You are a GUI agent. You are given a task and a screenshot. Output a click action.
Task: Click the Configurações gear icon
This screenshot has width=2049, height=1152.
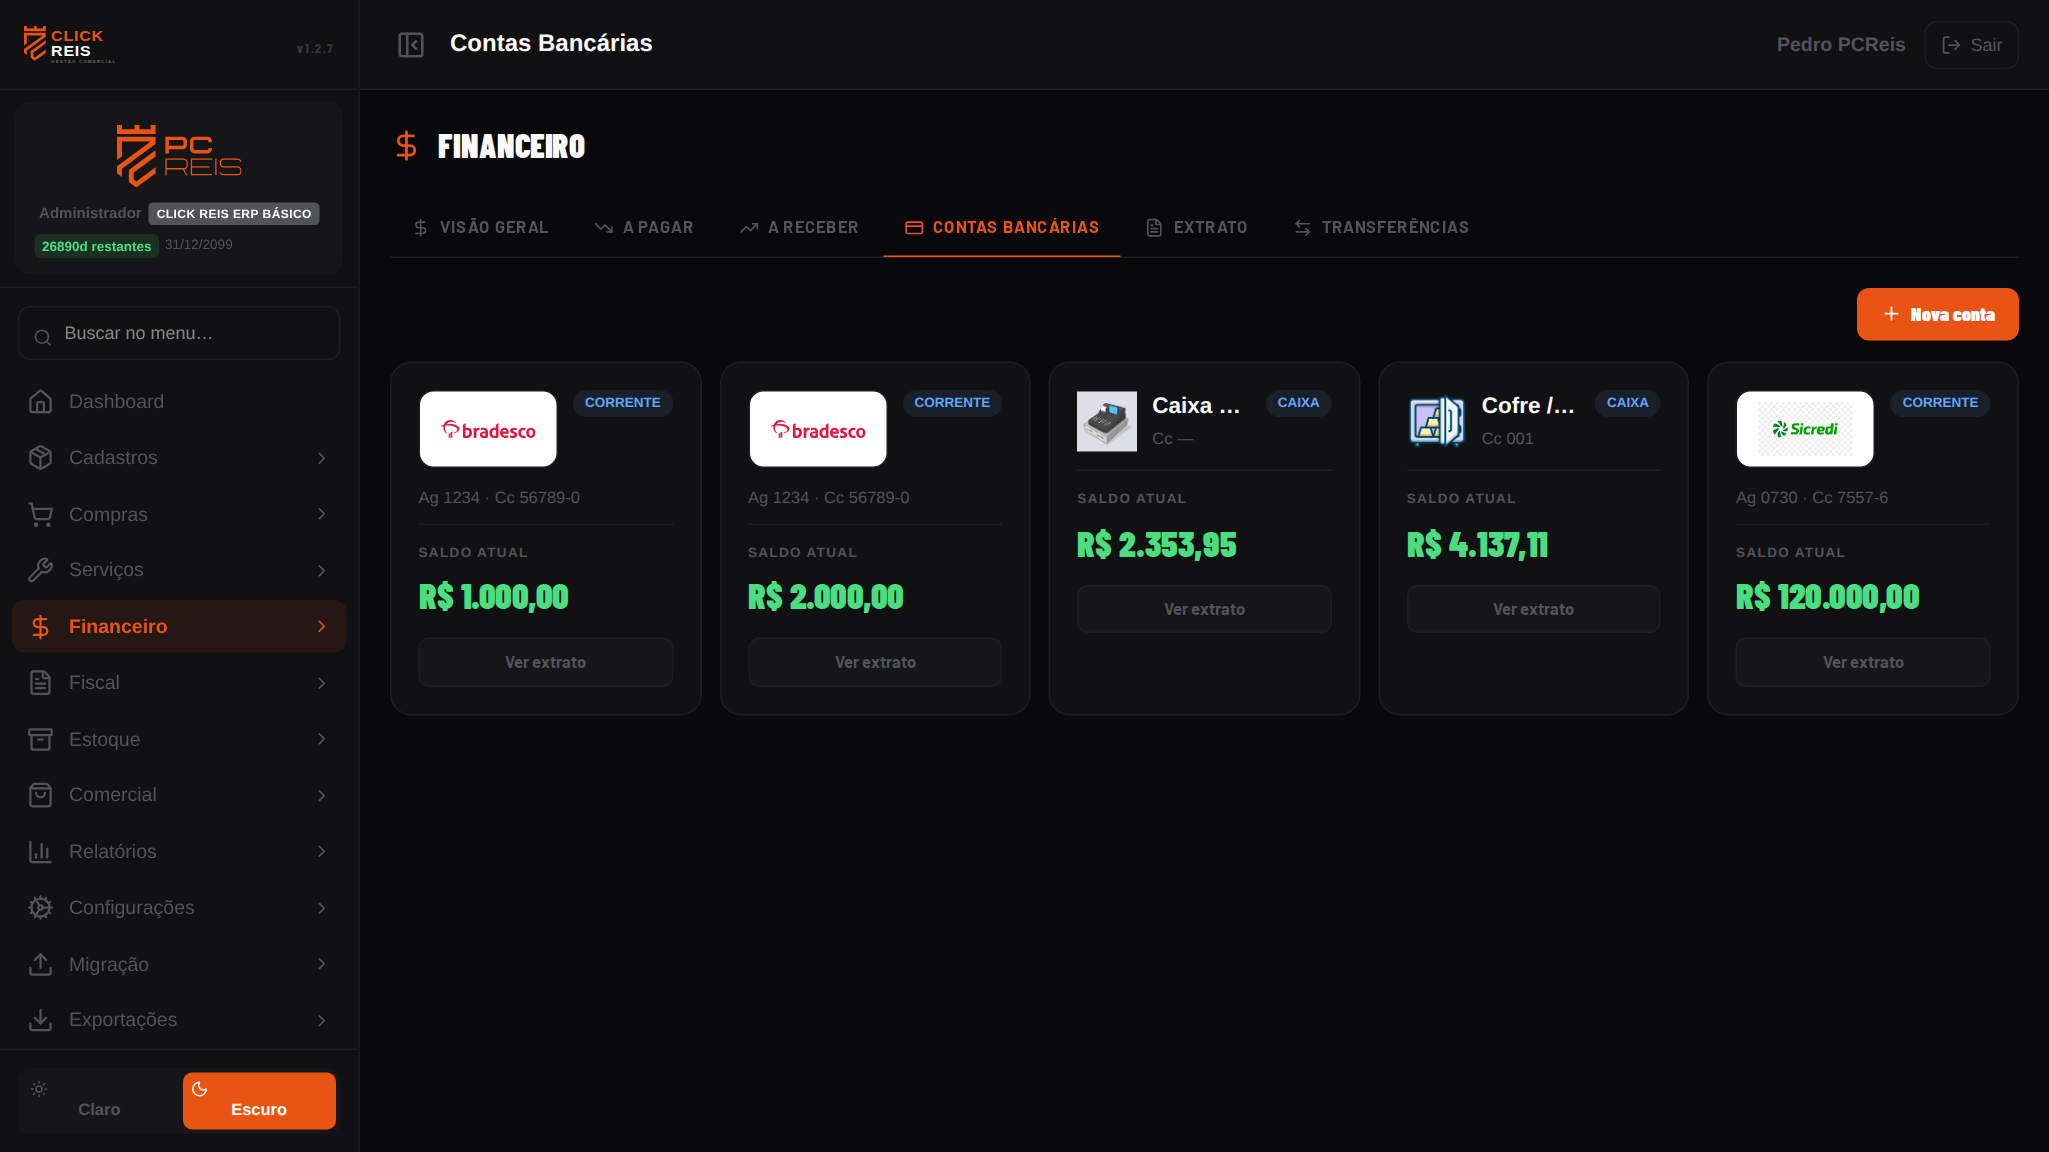[40, 908]
